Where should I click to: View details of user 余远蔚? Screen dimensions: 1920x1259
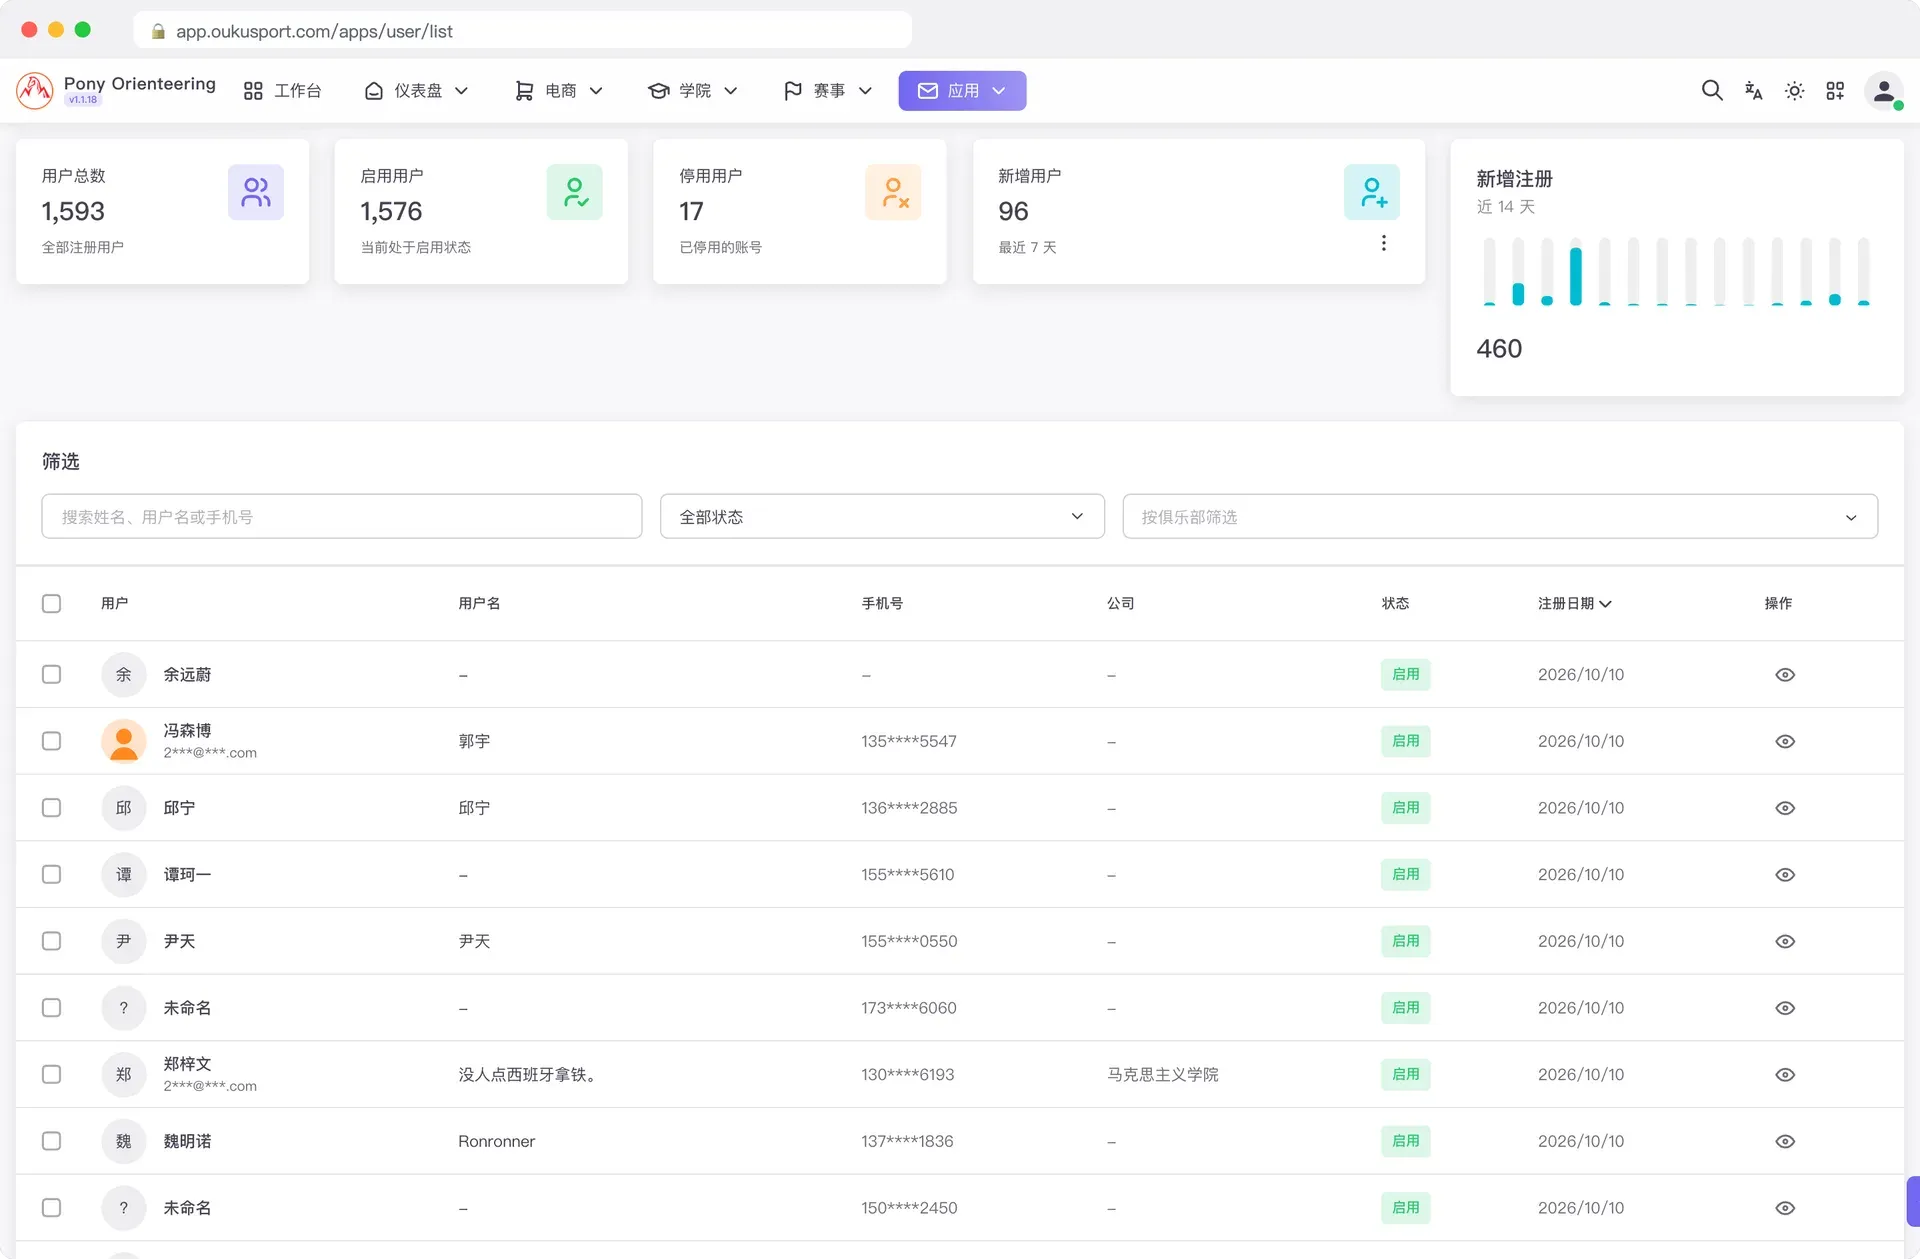tap(1785, 675)
